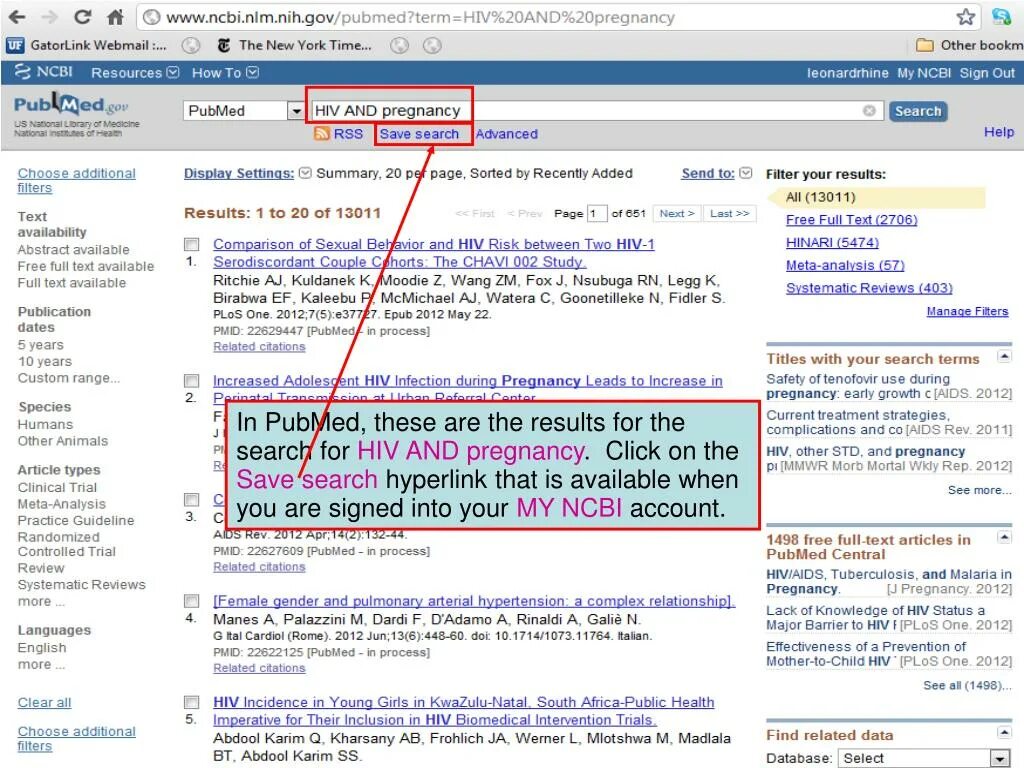Open the Send to dropdown
This screenshot has width=1024, height=768.
pos(716,173)
